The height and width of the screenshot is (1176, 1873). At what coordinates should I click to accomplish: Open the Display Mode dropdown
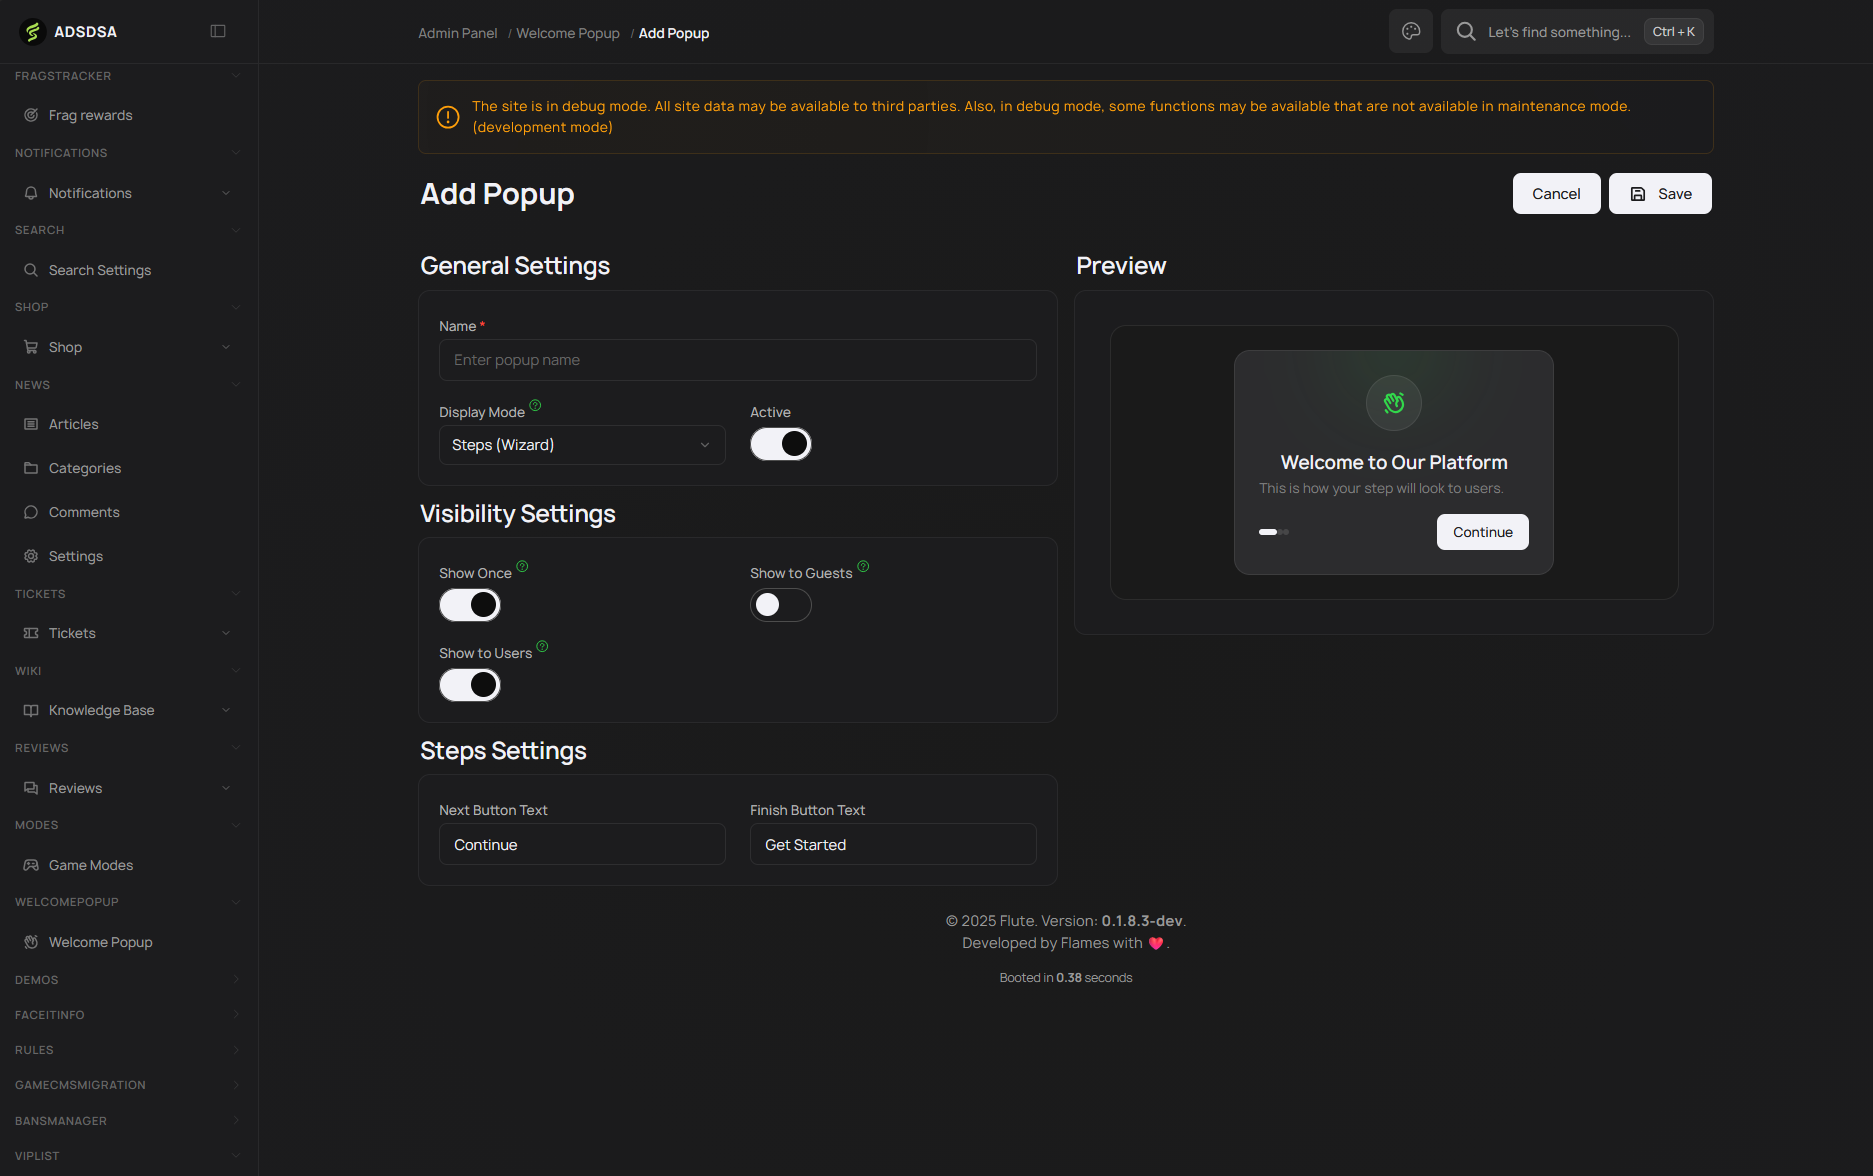[581, 445]
